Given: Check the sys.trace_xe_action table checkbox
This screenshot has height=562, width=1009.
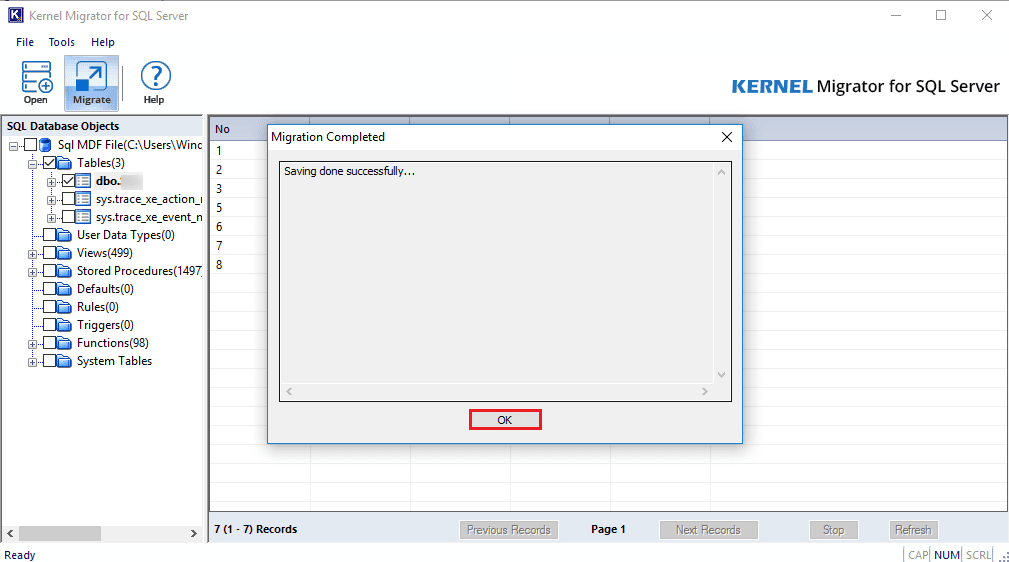Looking at the screenshot, I should pyautogui.click(x=68, y=199).
